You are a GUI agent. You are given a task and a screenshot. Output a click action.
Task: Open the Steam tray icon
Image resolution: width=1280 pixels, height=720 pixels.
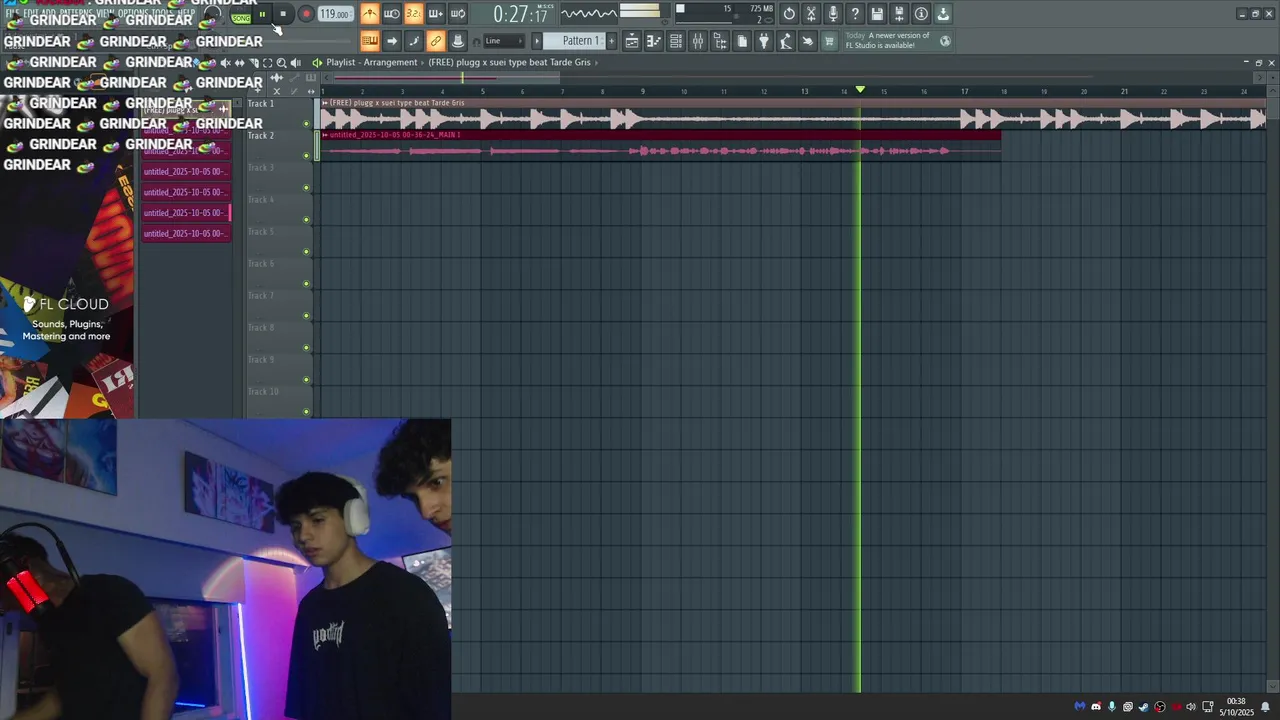tap(1144, 707)
